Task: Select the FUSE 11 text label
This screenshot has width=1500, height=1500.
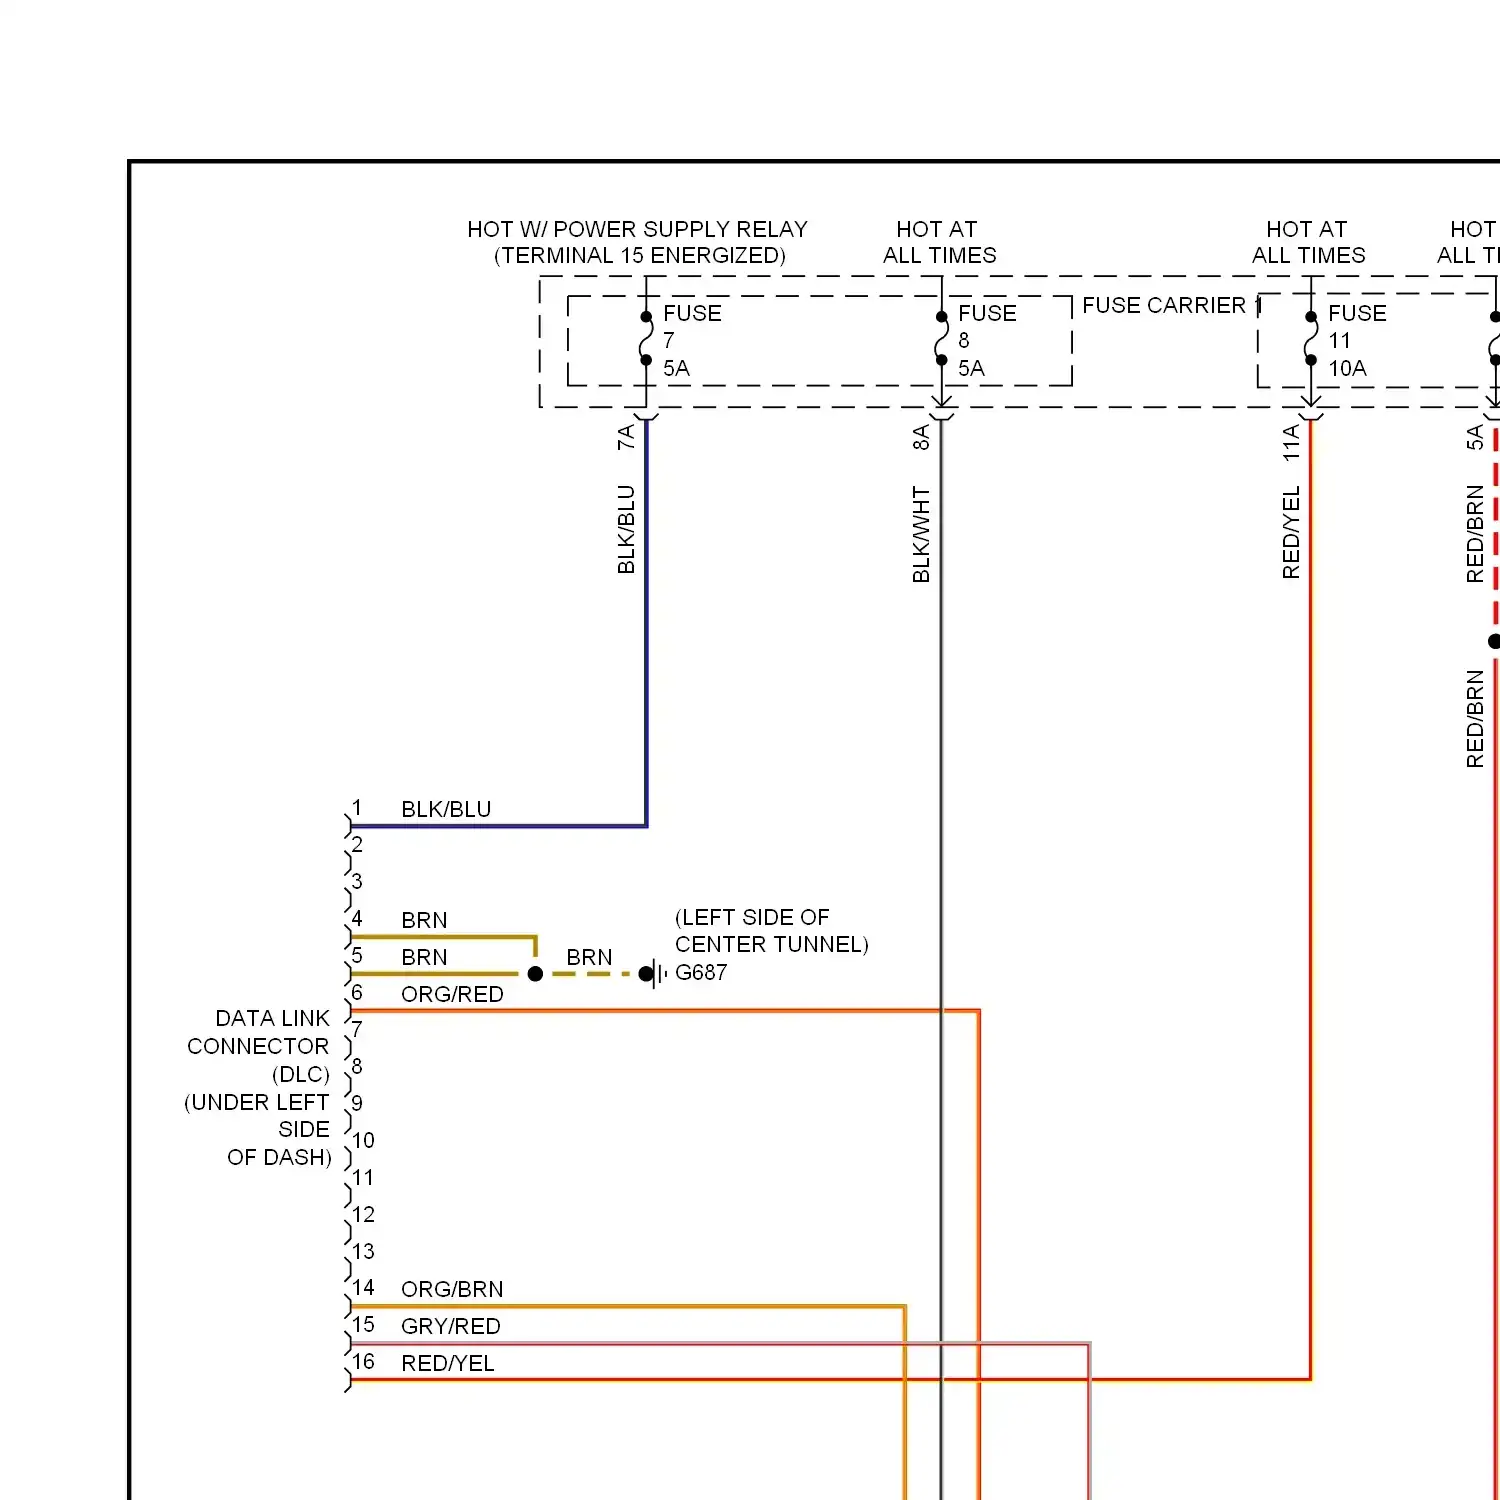Action: 1357,340
